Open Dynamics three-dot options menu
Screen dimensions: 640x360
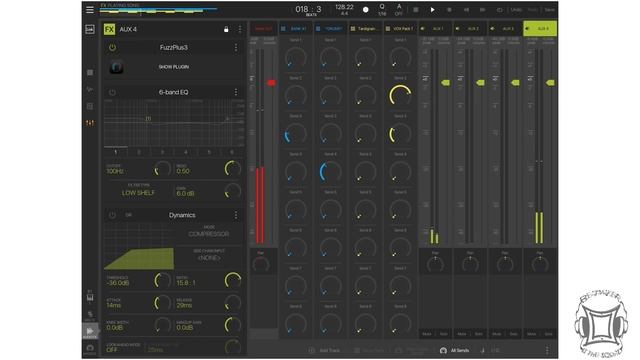point(236,215)
